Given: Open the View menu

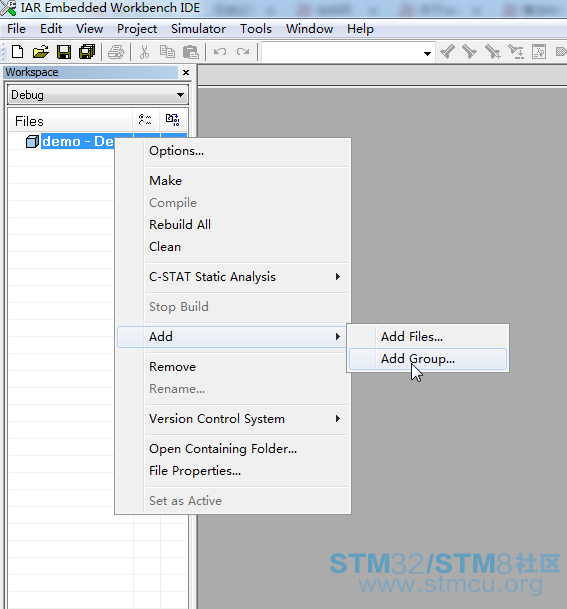Looking at the screenshot, I should [x=89, y=29].
